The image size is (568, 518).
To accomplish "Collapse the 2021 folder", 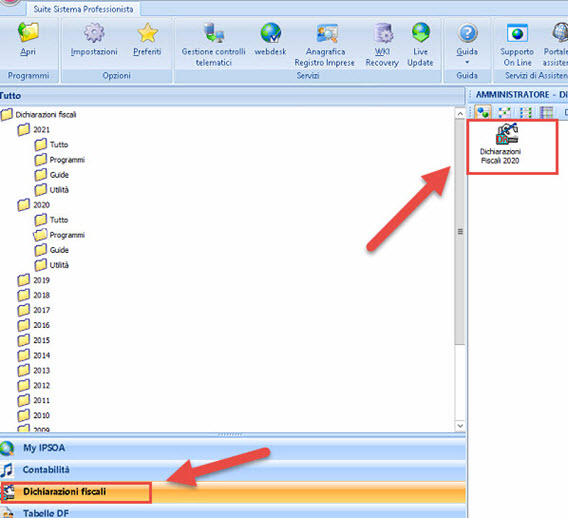I will tap(33, 130).
